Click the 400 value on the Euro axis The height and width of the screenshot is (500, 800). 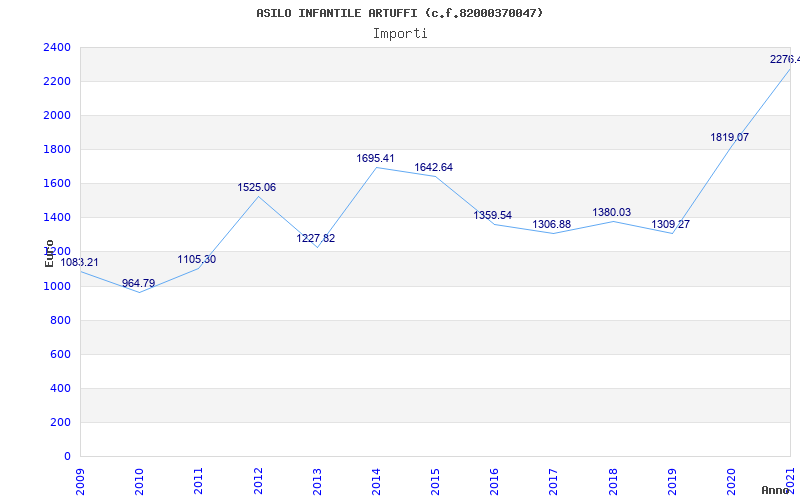[x=60, y=389]
